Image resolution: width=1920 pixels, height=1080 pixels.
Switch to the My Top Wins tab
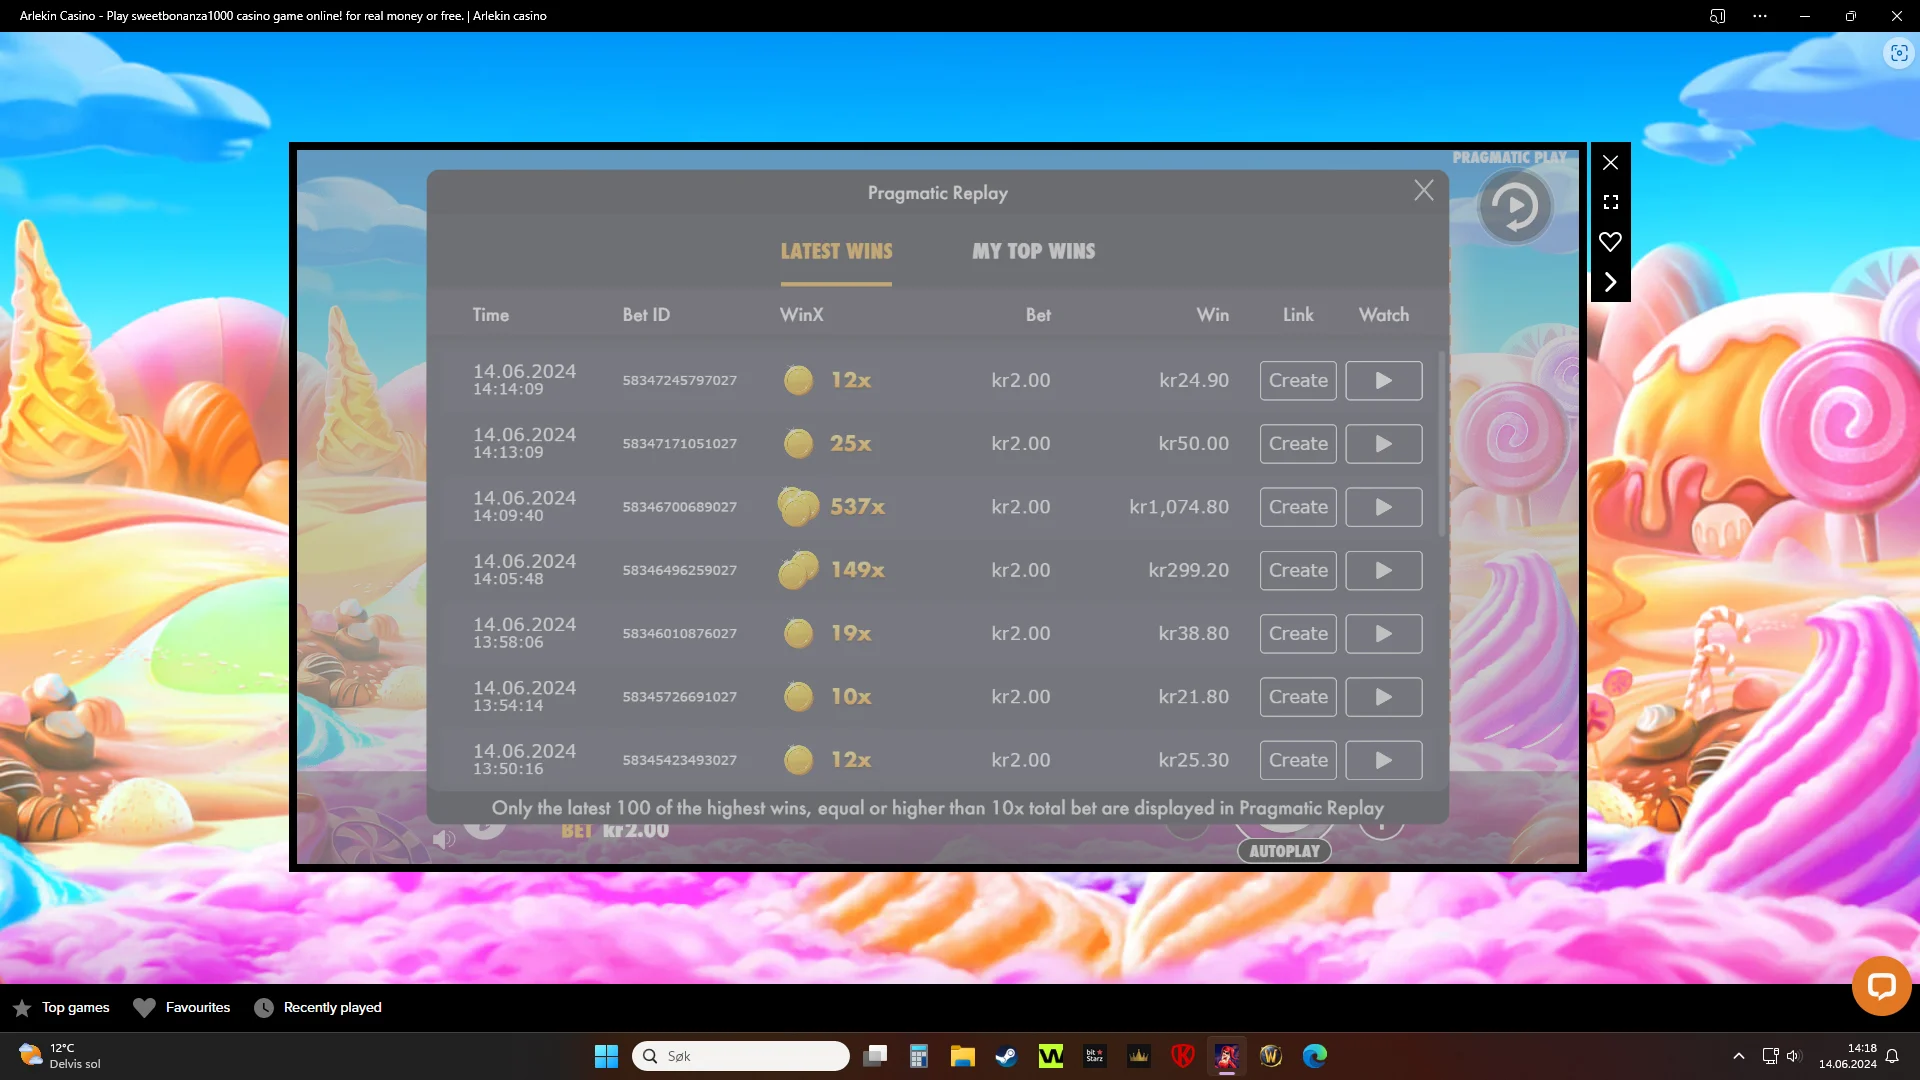1034,252
